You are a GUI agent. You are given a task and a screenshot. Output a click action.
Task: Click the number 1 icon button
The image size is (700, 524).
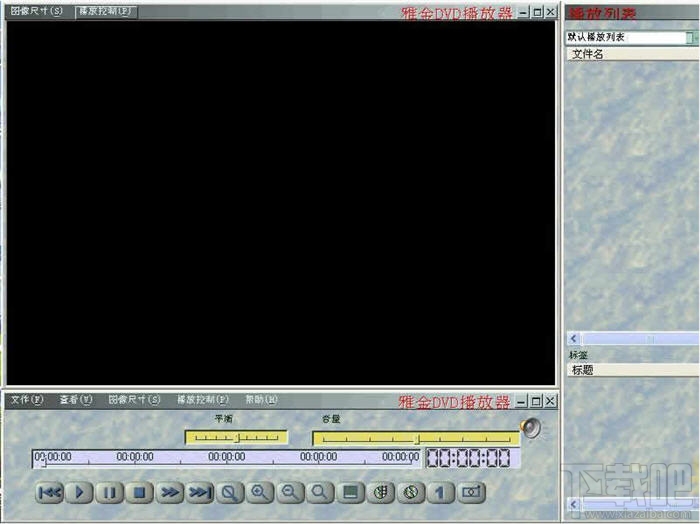pyautogui.click(x=441, y=492)
